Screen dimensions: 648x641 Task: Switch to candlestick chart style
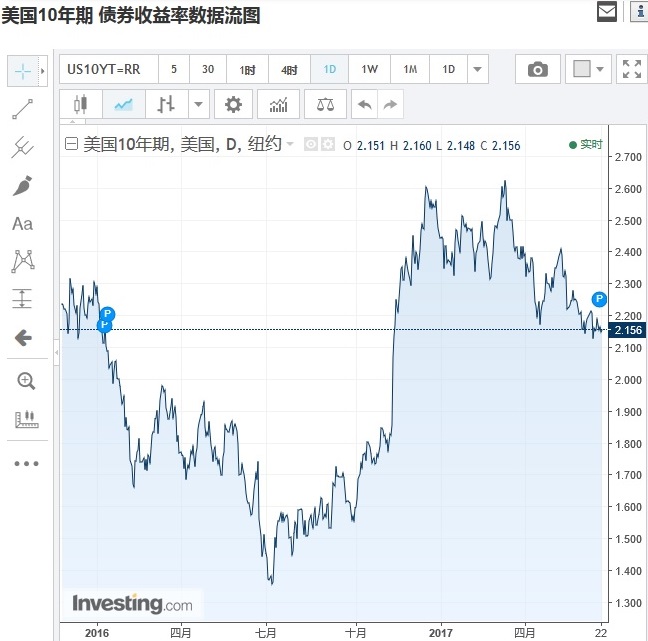click(x=81, y=104)
